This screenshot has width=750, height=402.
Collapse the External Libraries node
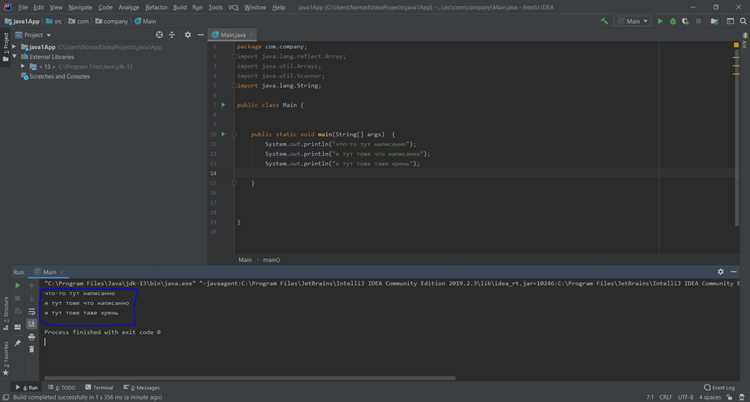coord(14,56)
